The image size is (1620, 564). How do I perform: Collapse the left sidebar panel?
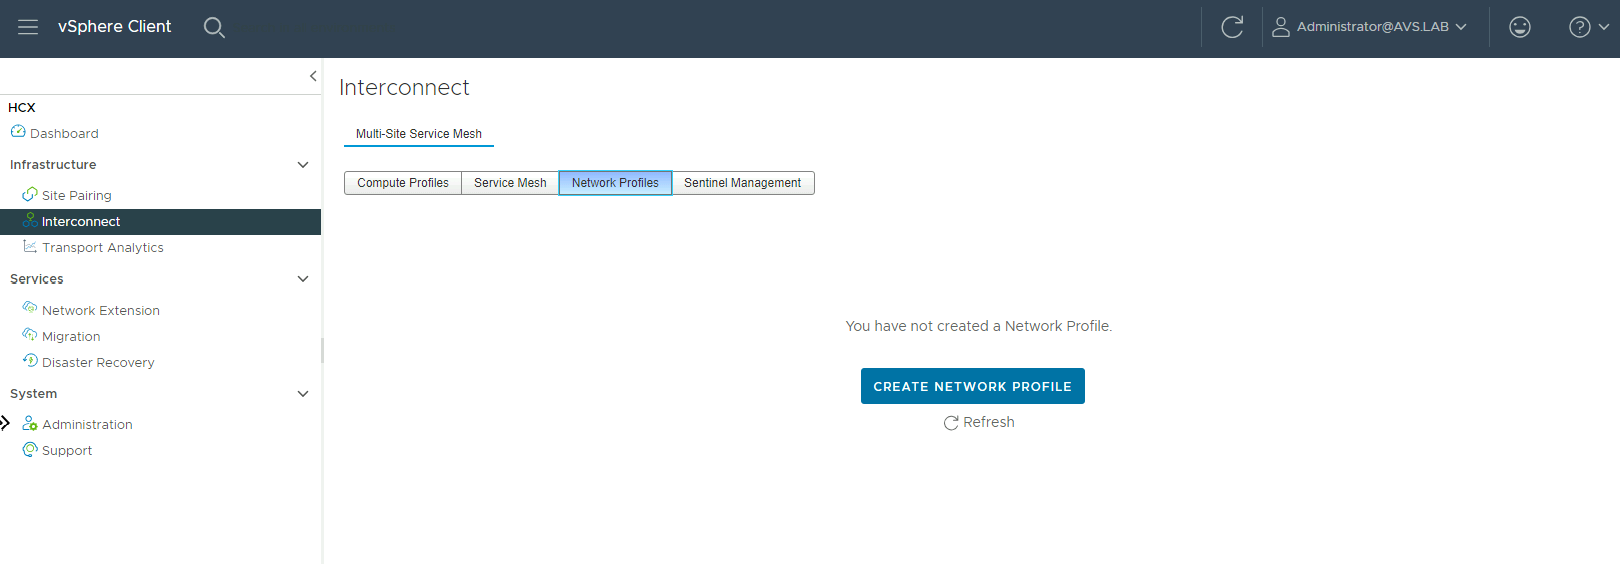[313, 76]
